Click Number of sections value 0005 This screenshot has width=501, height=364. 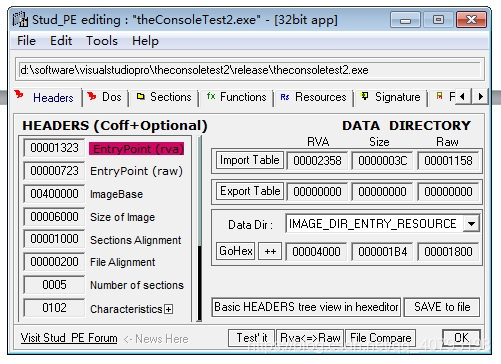tap(54, 285)
